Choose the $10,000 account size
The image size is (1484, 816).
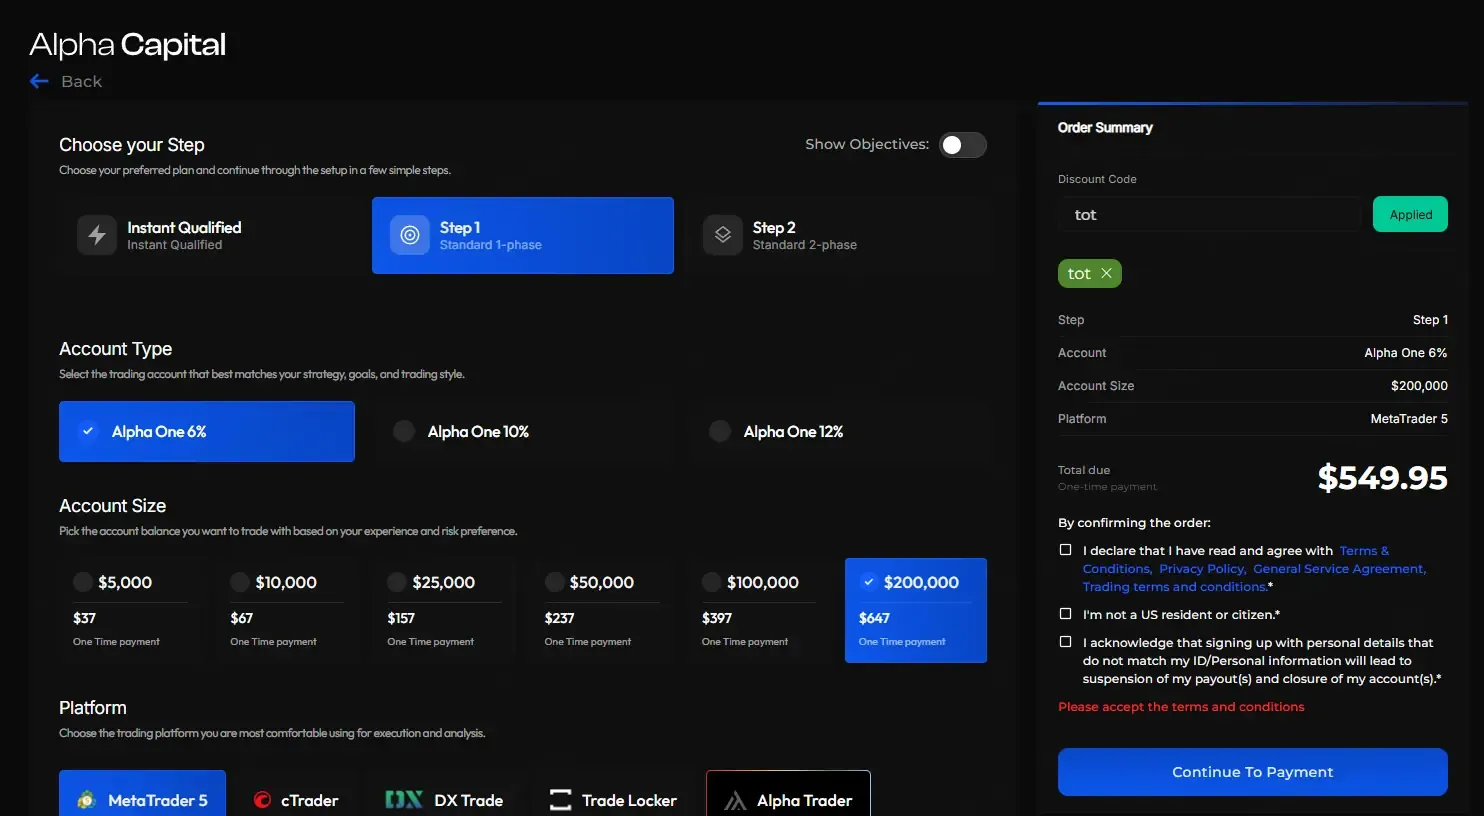[x=287, y=610]
